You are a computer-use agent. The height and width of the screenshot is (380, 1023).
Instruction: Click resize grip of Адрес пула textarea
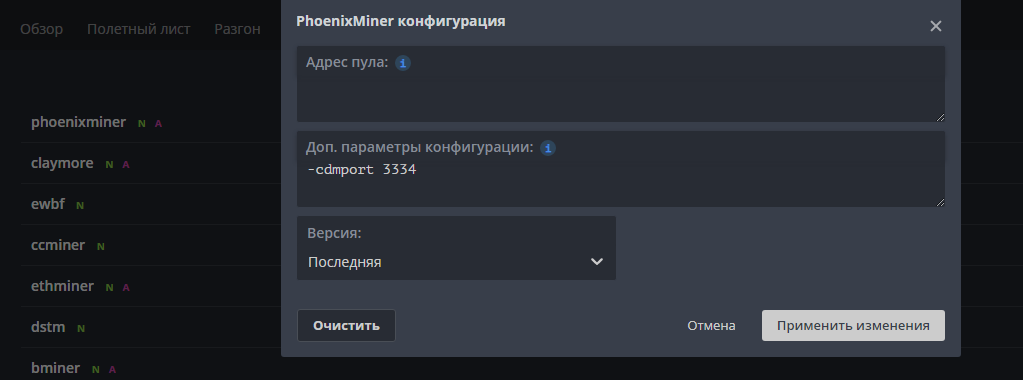[x=939, y=117]
